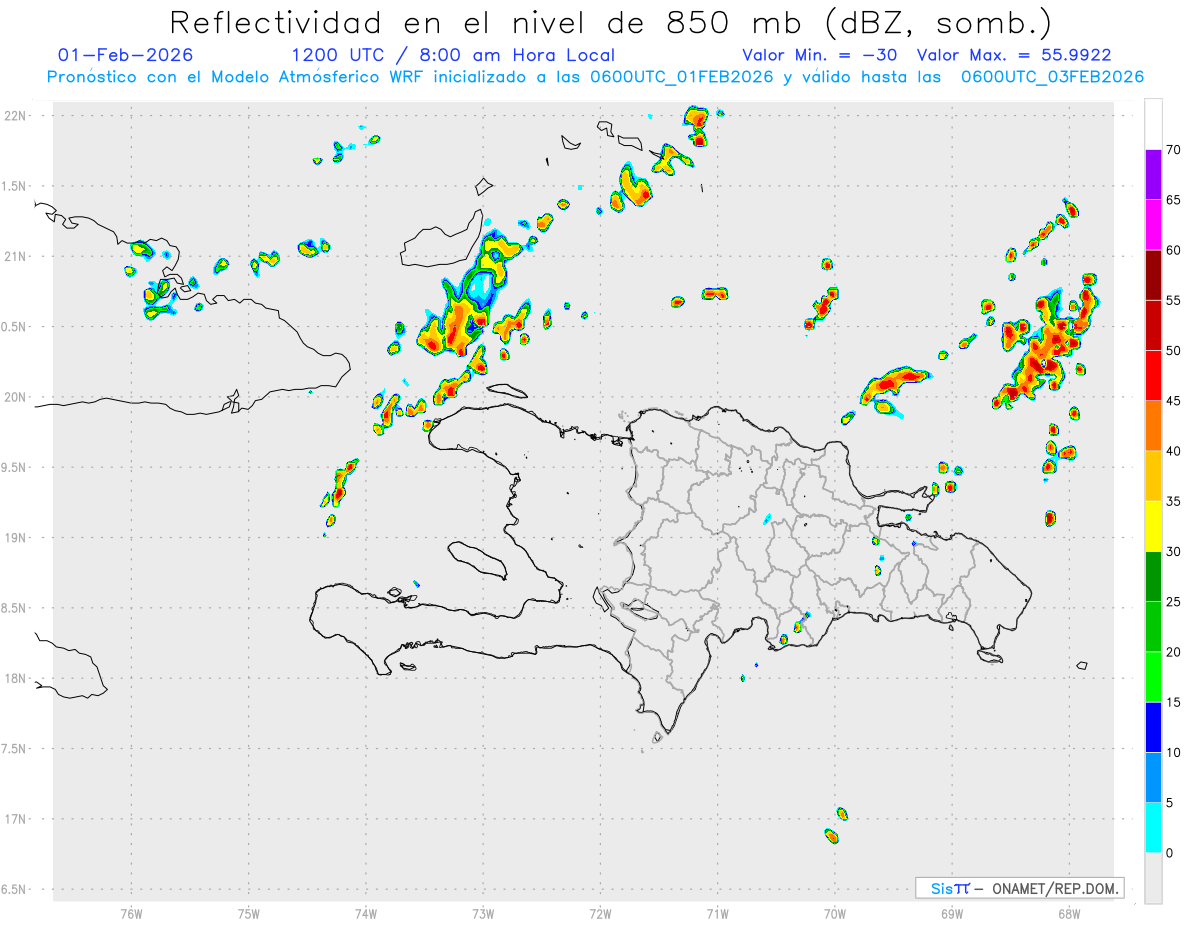
Task: Click the 'Valor Min. = -30' text
Action: [820, 55]
